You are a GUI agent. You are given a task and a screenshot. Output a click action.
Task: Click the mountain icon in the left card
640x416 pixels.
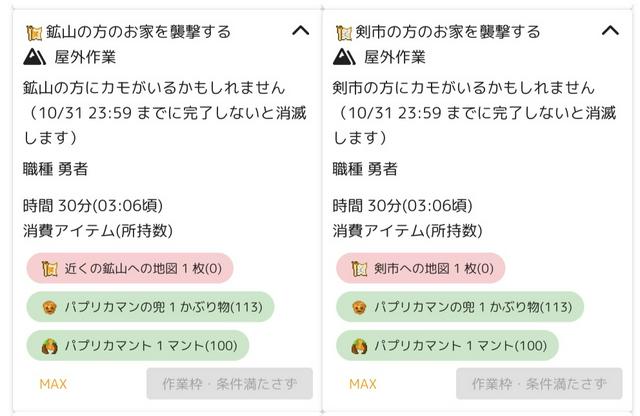point(33,57)
